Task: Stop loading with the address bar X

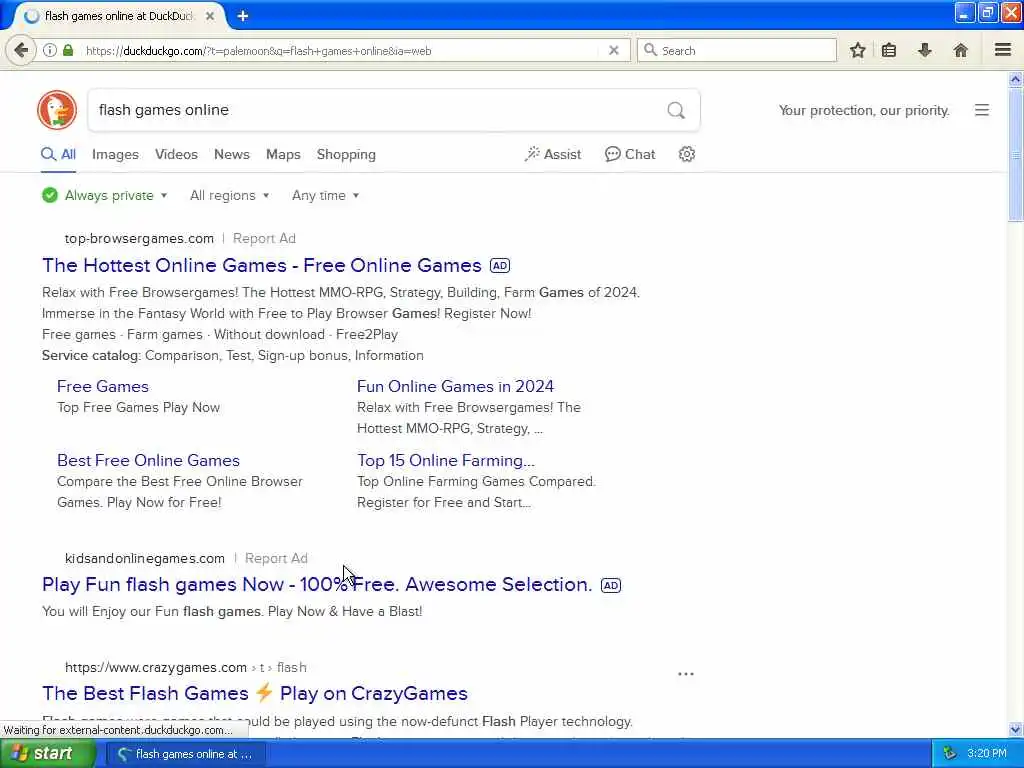Action: point(613,50)
